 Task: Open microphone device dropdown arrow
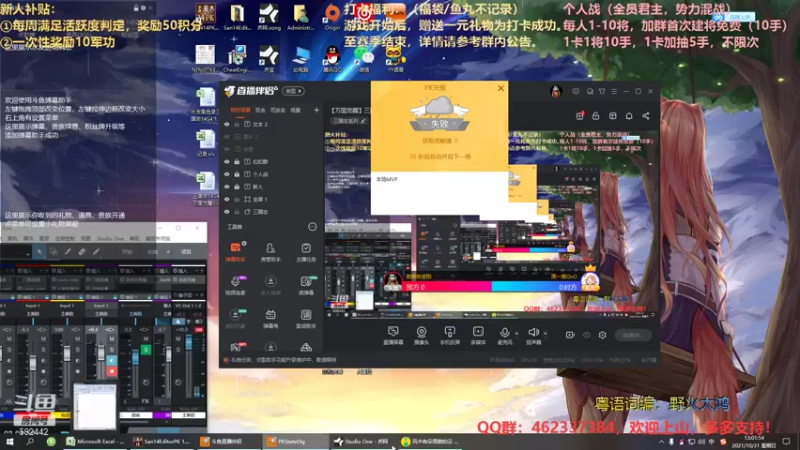point(516,334)
